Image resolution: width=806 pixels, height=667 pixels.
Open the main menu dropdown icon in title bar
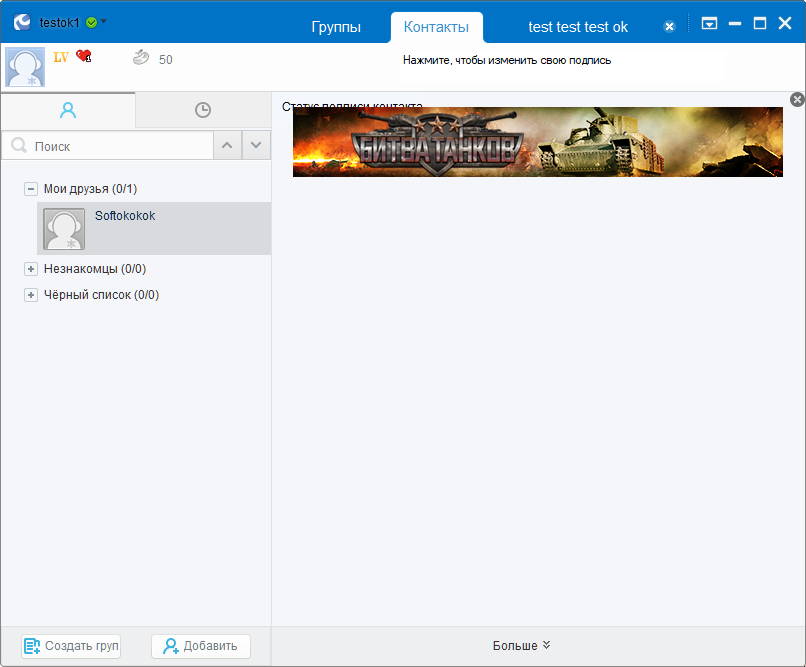tap(709, 23)
